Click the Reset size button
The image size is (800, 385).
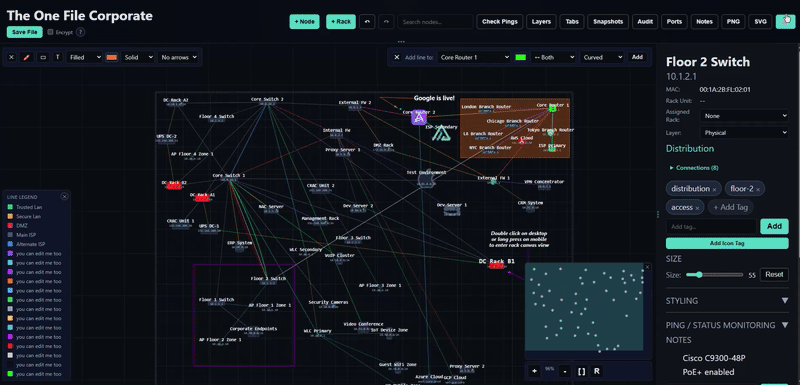coord(774,274)
